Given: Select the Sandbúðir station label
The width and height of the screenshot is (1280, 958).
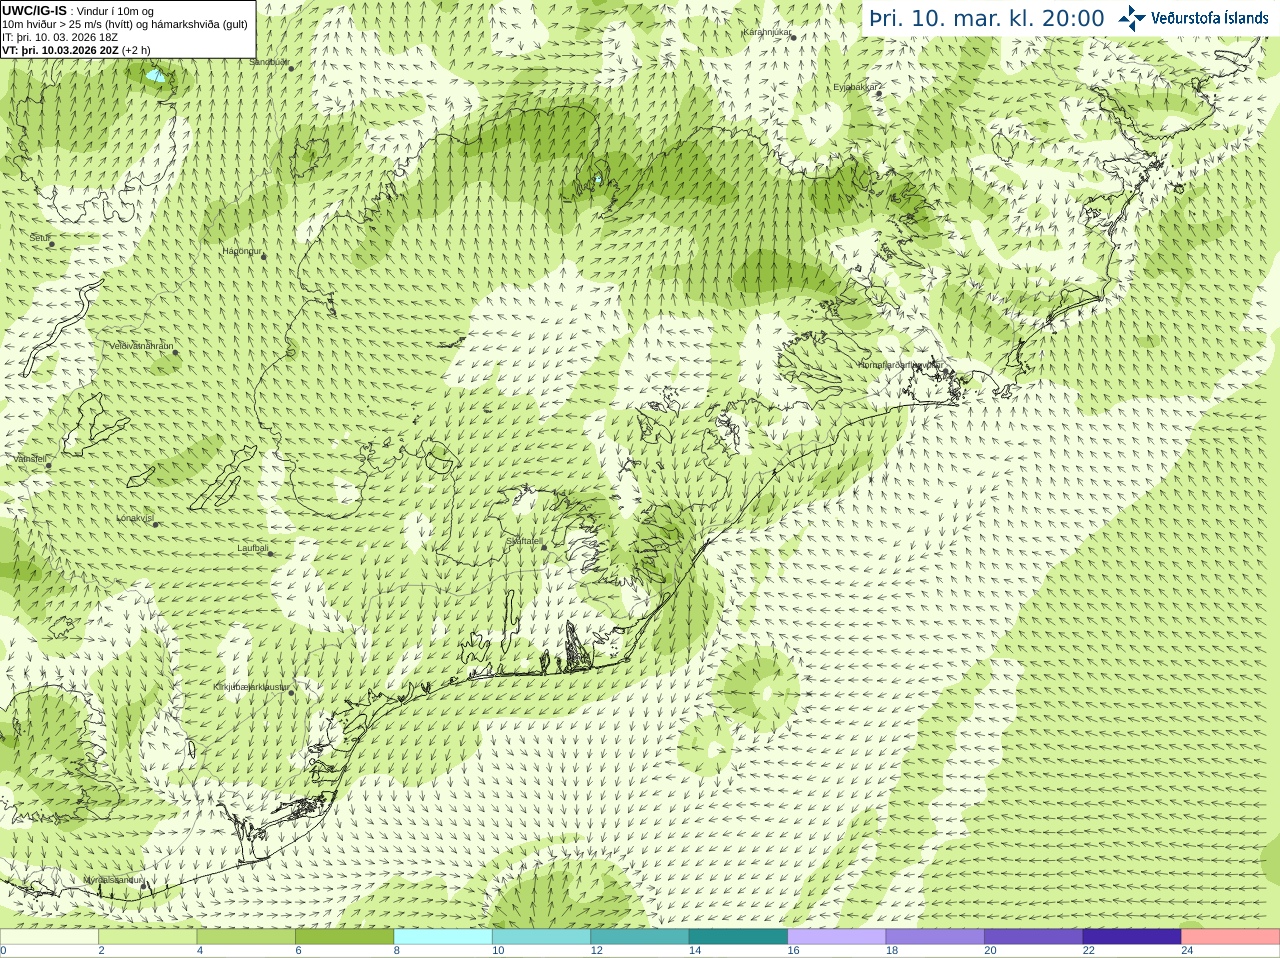Looking at the screenshot, I should pos(268,62).
